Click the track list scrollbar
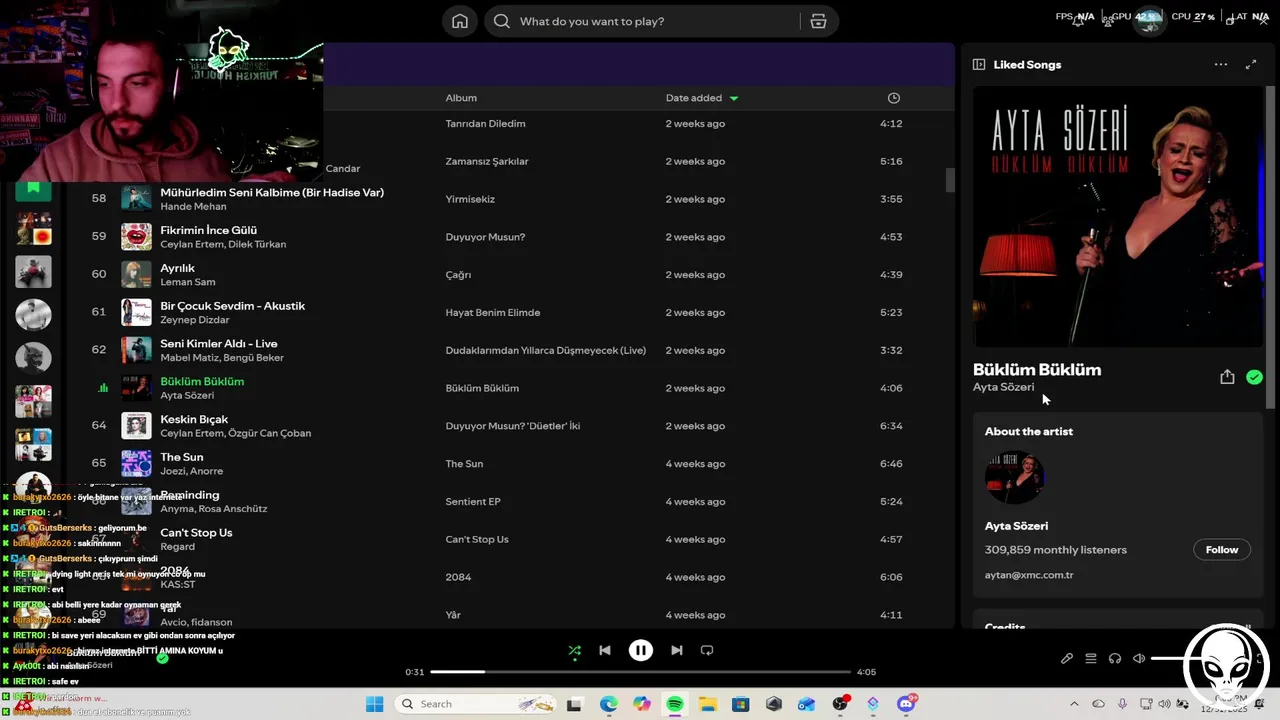This screenshot has height=720, width=1280. click(x=950, y=180)
